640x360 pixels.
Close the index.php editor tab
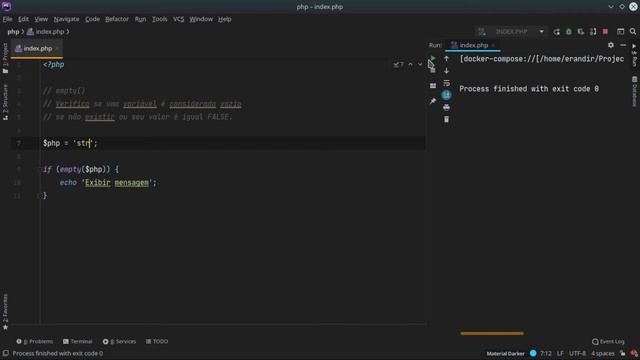pos(57,49)
